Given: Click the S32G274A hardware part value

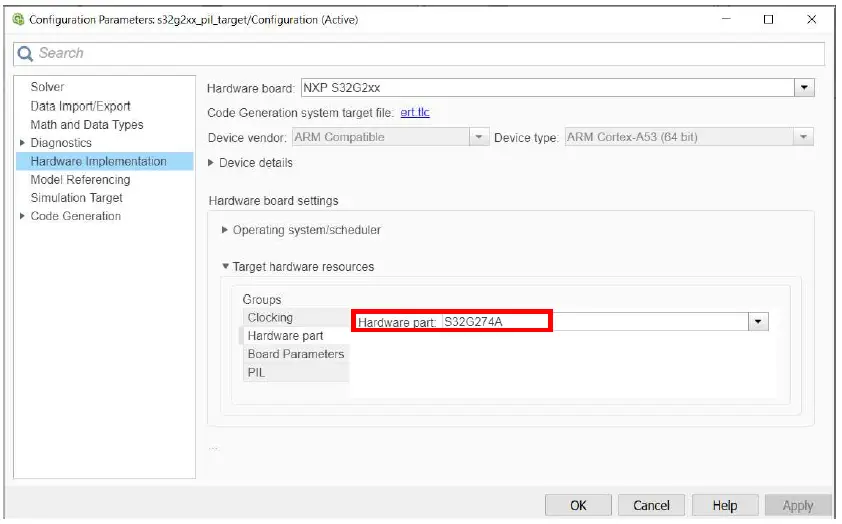Looking at the screenshot, I should (x=473, y=322).
